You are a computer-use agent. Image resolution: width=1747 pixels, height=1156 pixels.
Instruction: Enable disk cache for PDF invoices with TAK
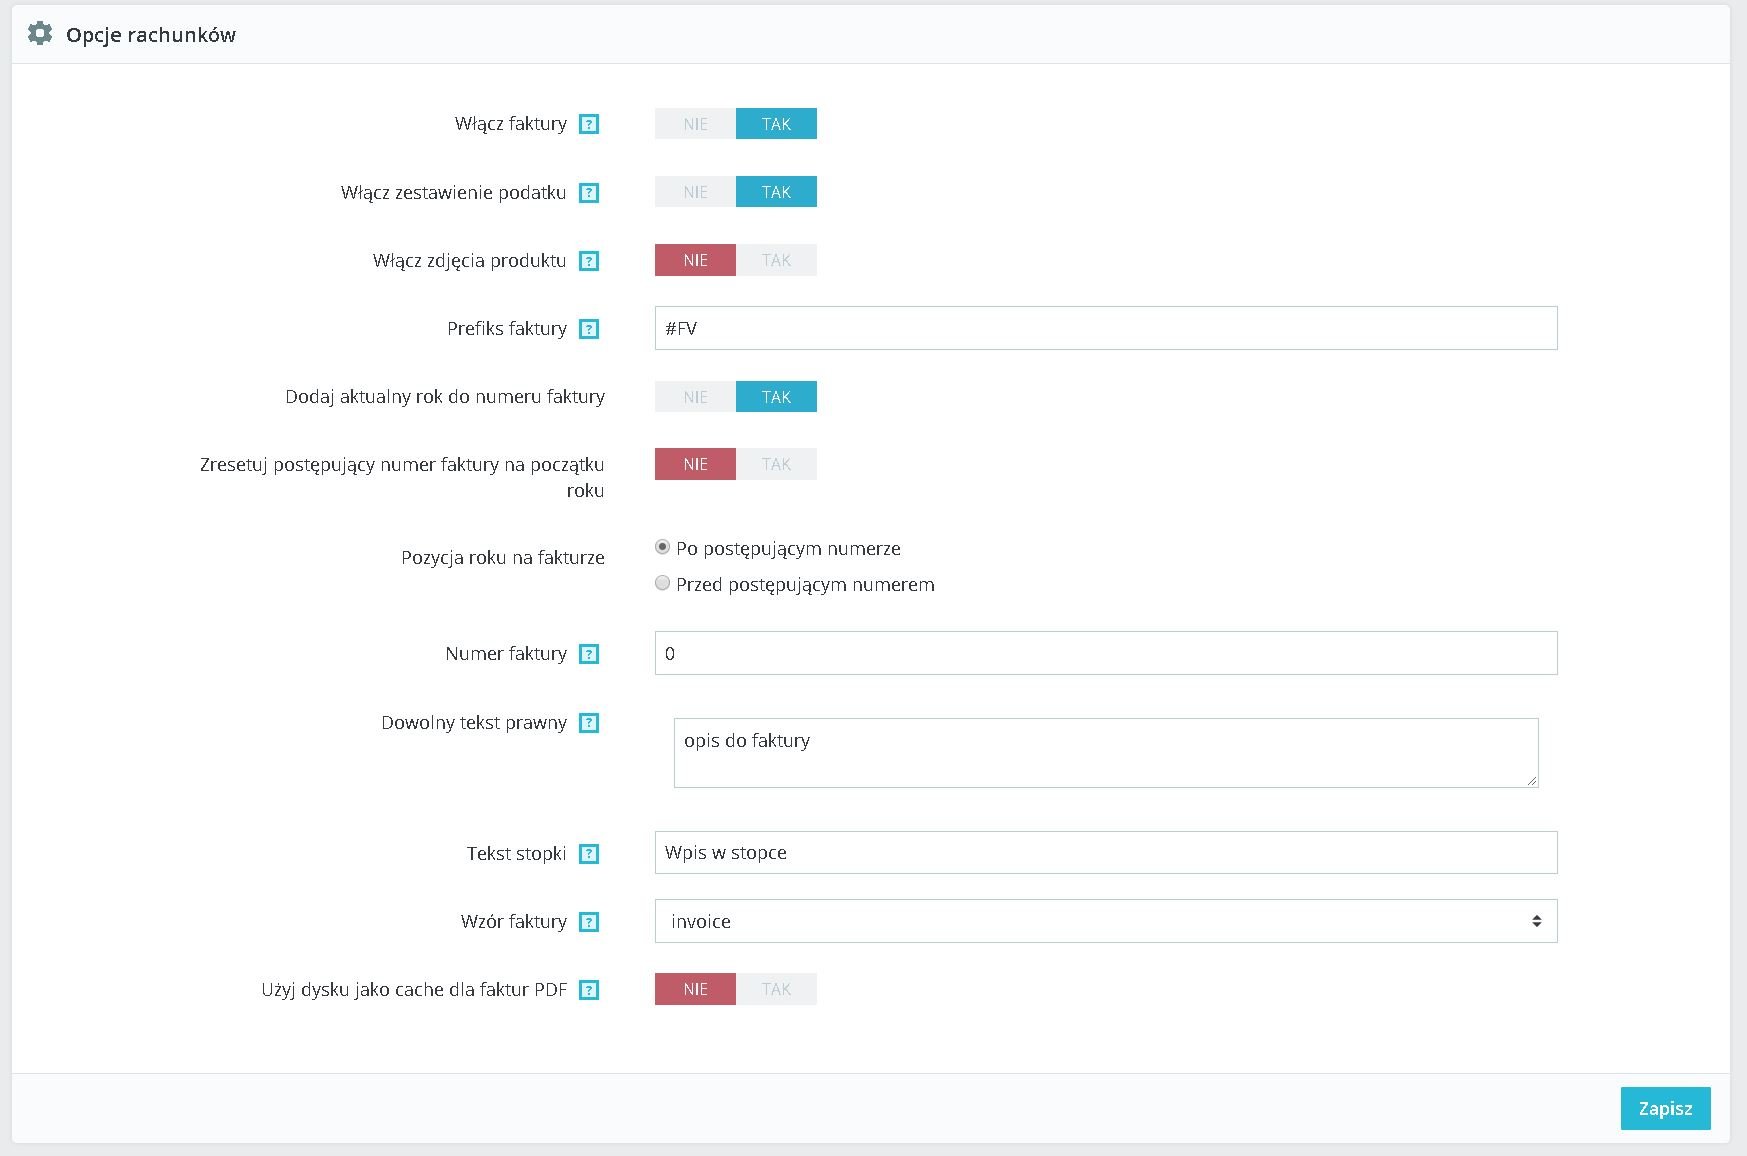tap(776, 989)
